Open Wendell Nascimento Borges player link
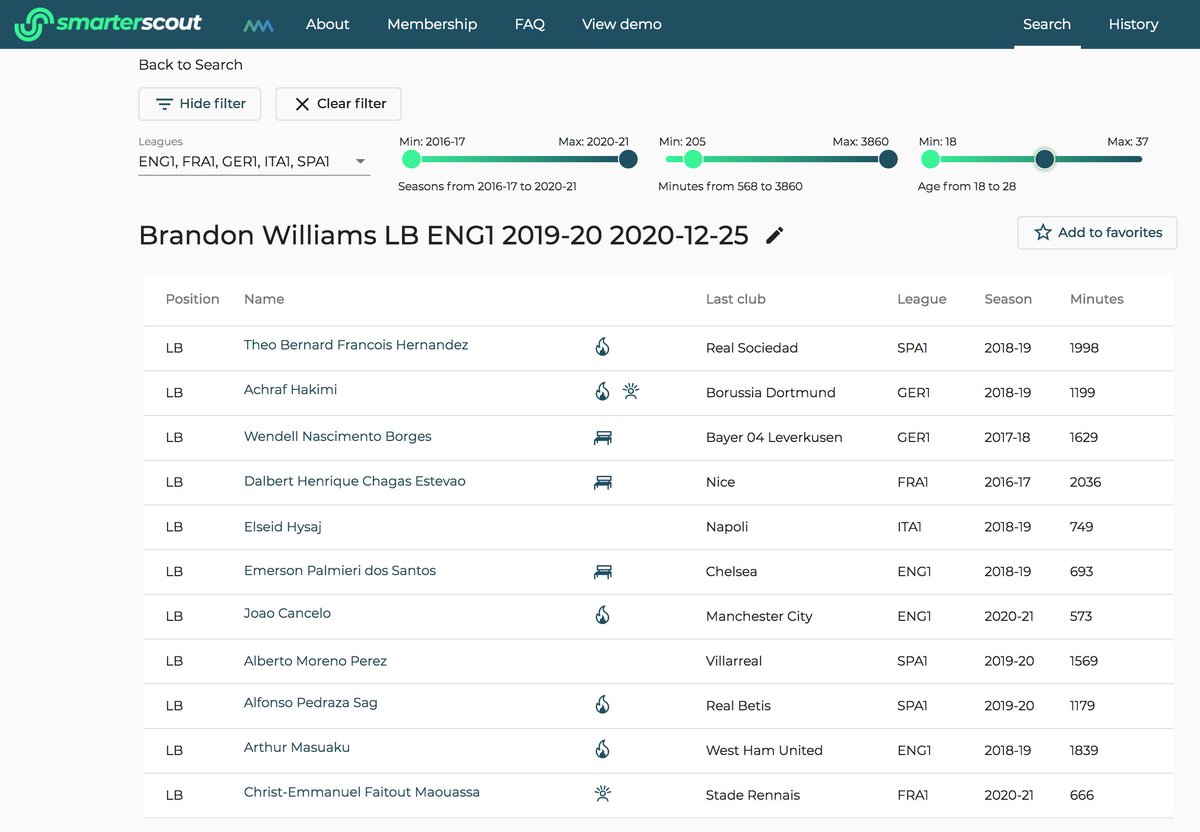 pos(338,436)
